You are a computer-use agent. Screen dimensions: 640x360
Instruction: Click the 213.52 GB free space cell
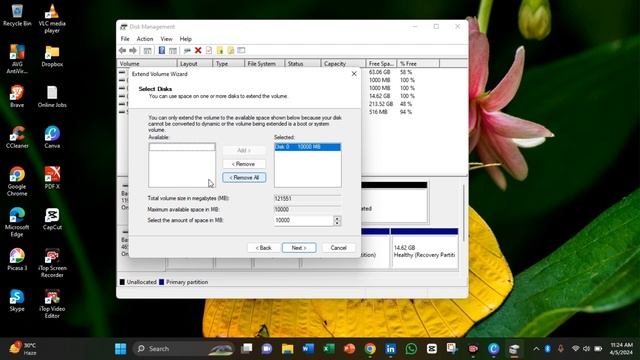pos(381,104)
